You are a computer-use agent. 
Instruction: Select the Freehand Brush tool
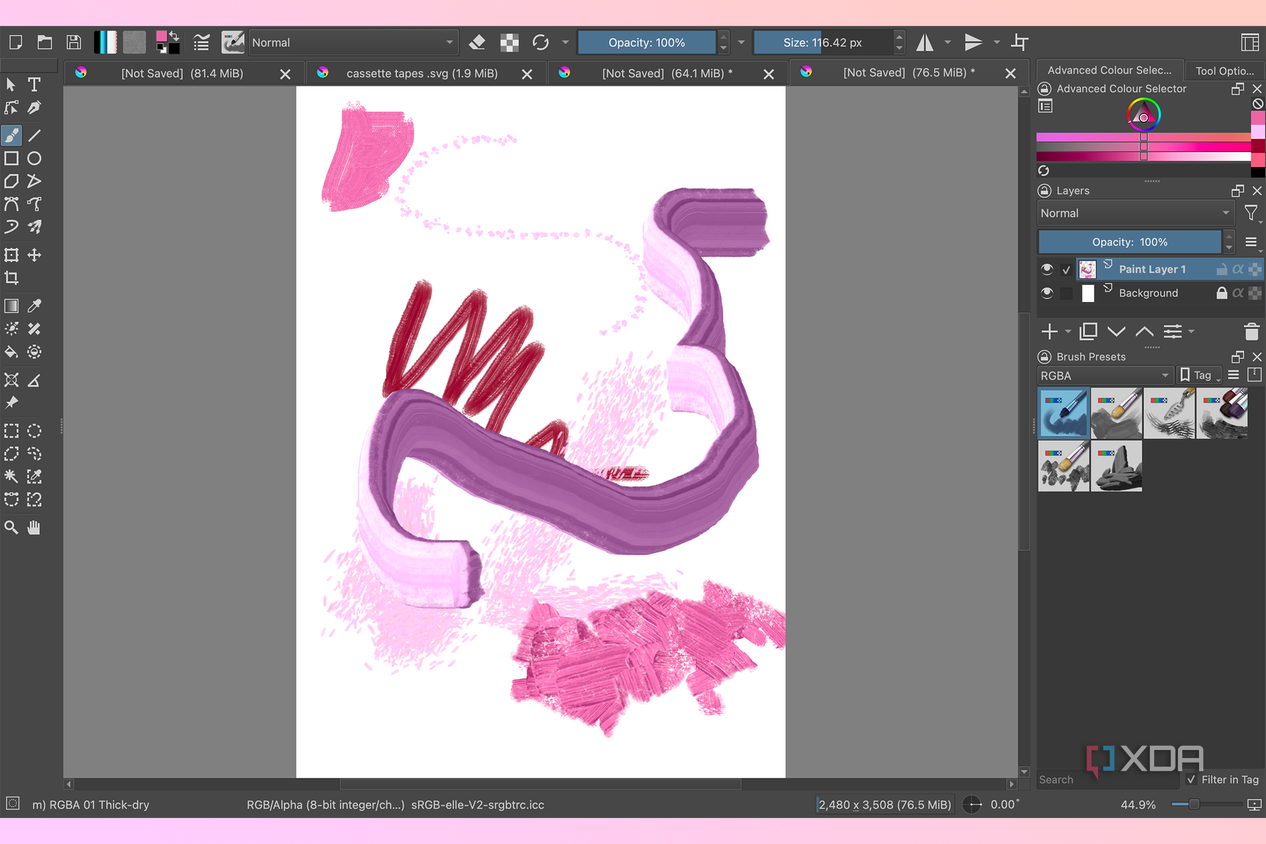[12, 135]
